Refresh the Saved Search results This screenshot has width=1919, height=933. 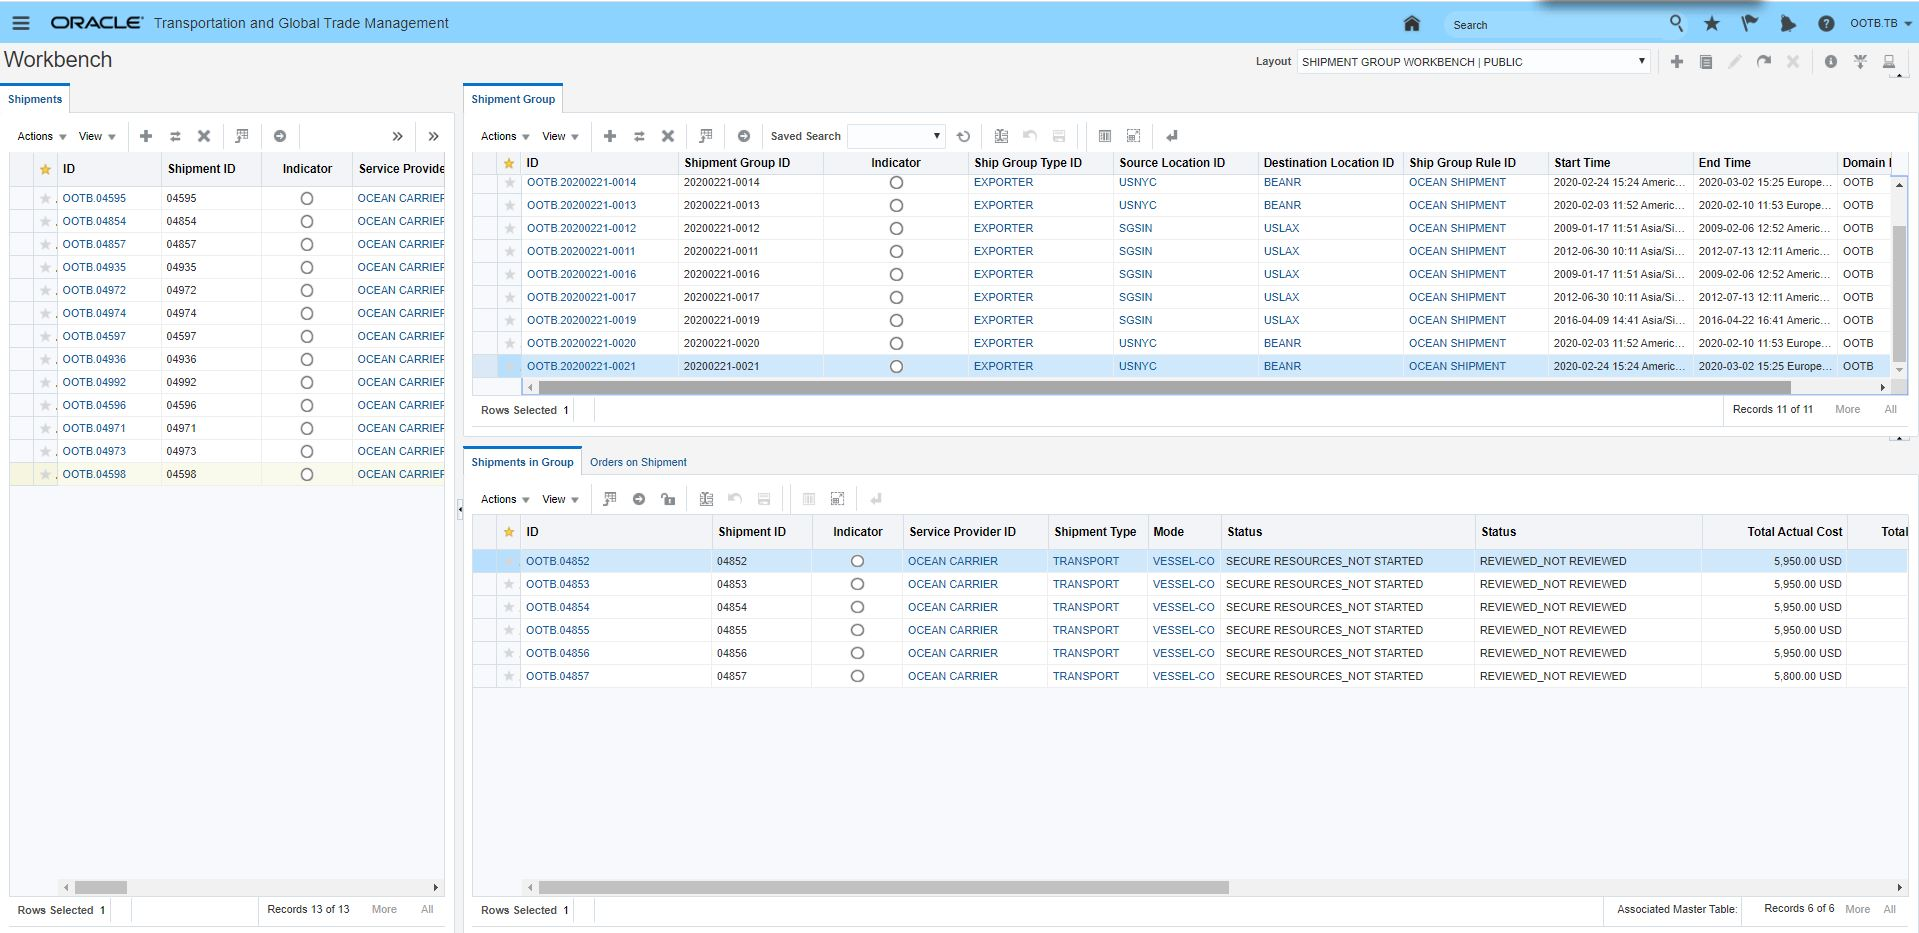(963, 136)
